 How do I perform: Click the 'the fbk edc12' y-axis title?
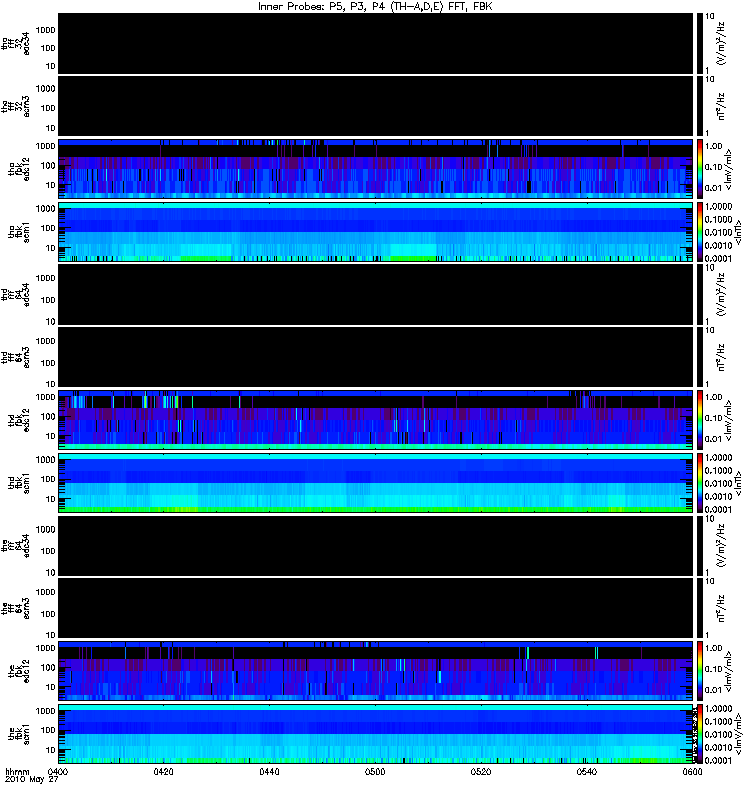pyautogui.click(x=20, y=671)
